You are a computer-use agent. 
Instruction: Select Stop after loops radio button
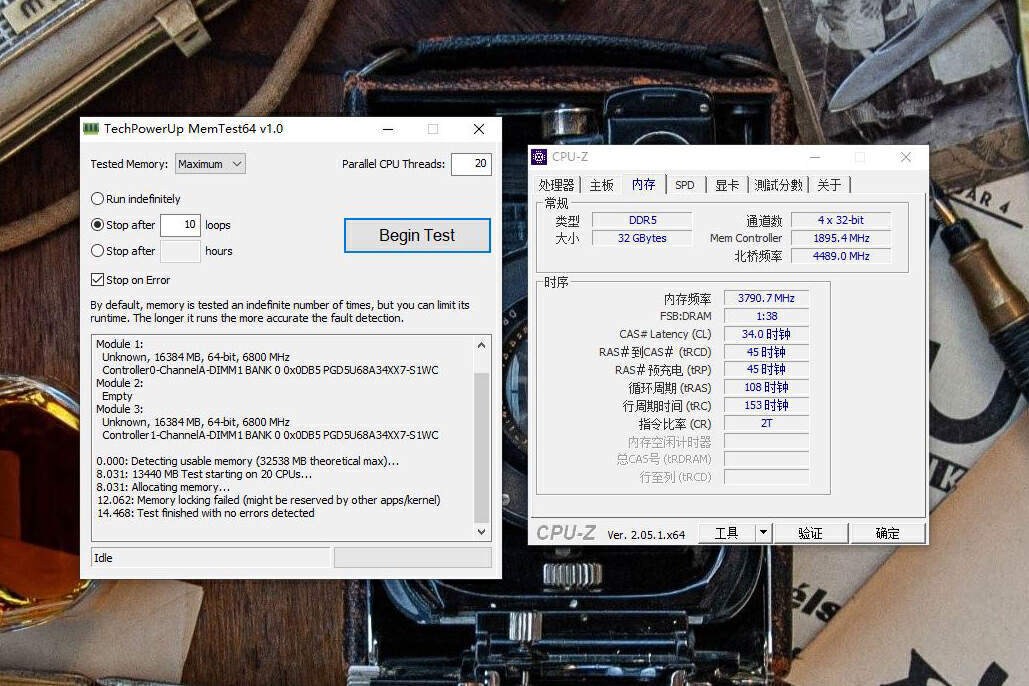point(97,225)
